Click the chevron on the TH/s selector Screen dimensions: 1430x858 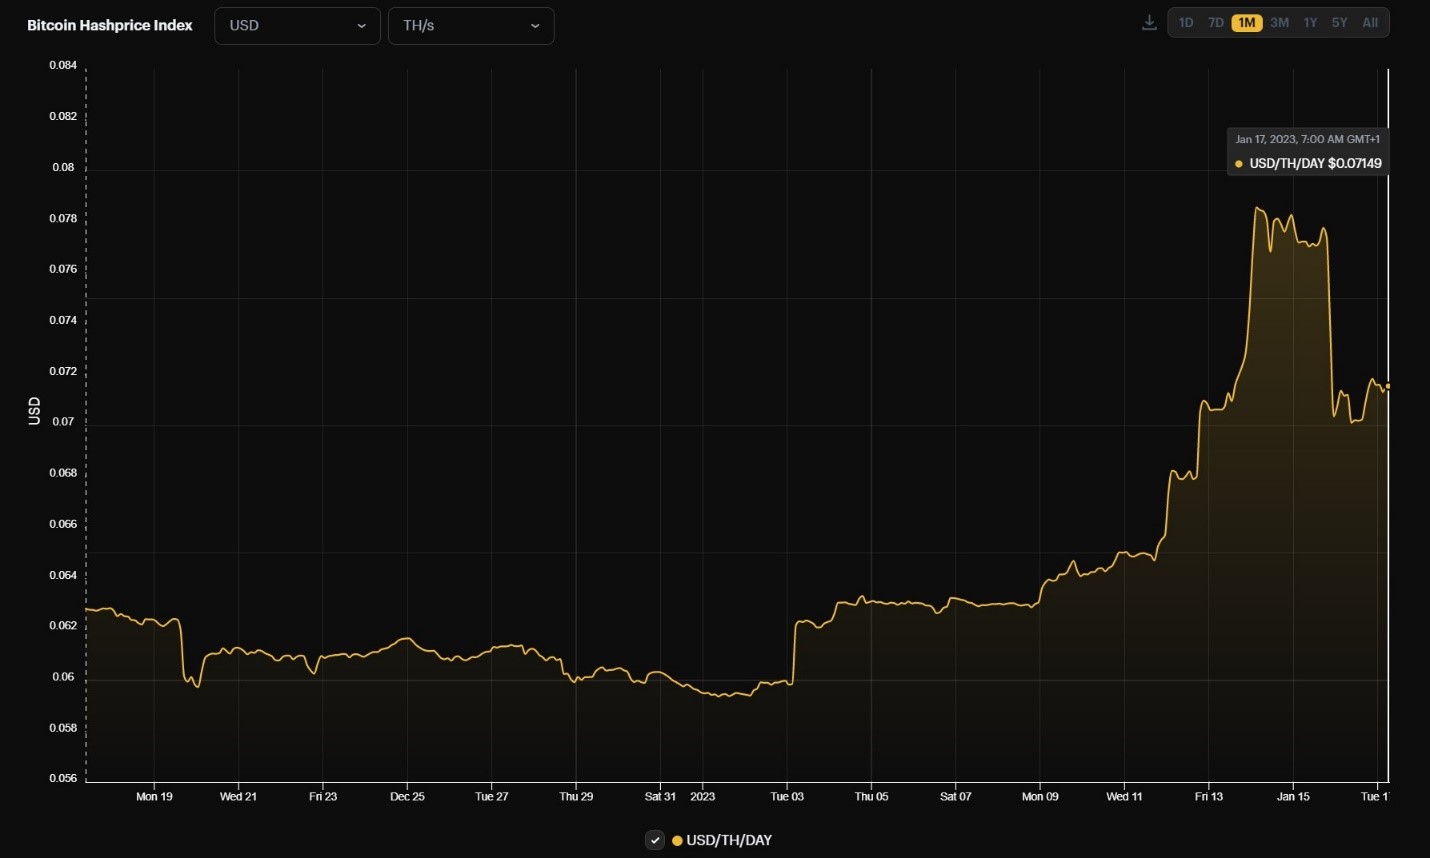[536, 26]
